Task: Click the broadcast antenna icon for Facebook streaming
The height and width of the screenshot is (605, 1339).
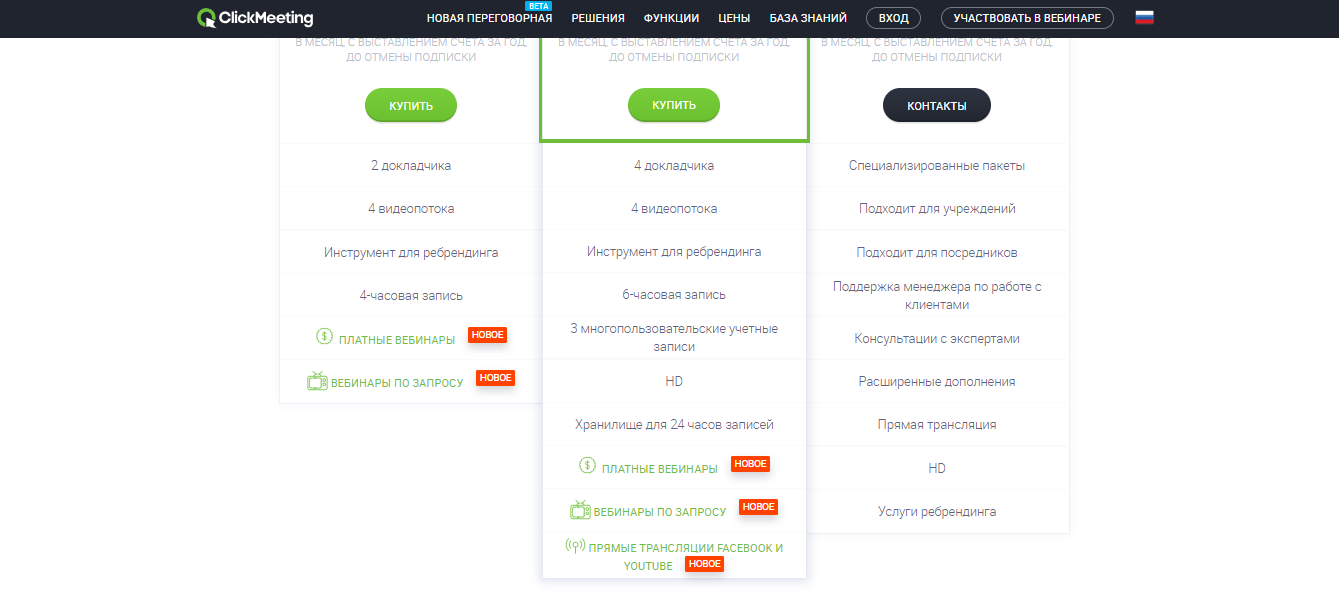Action: [x=575, y=546]
